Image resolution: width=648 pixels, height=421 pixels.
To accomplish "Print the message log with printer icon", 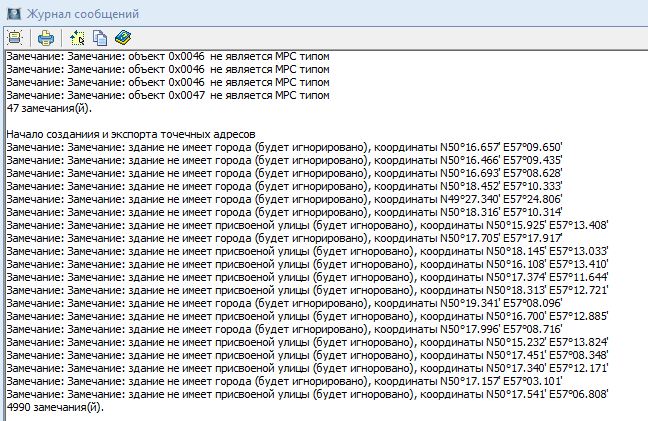I will 46,38.
